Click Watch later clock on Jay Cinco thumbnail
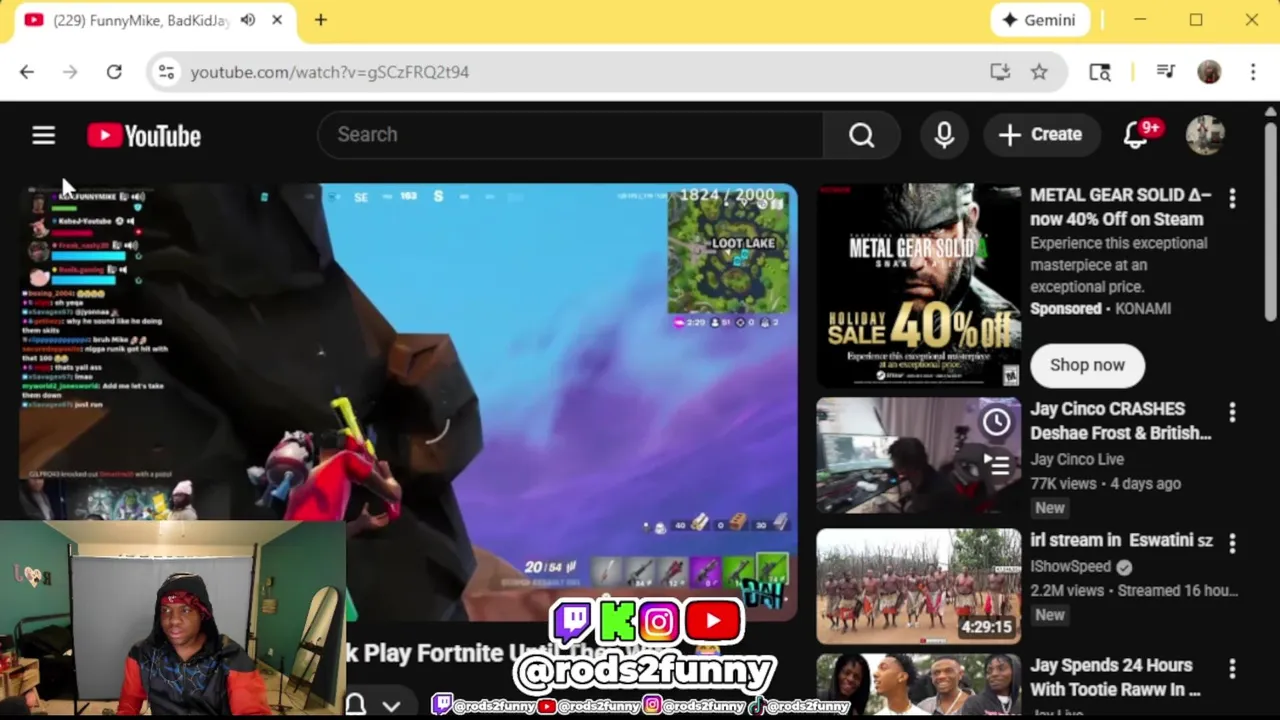The image size is (1280, 720). [996, 422]
